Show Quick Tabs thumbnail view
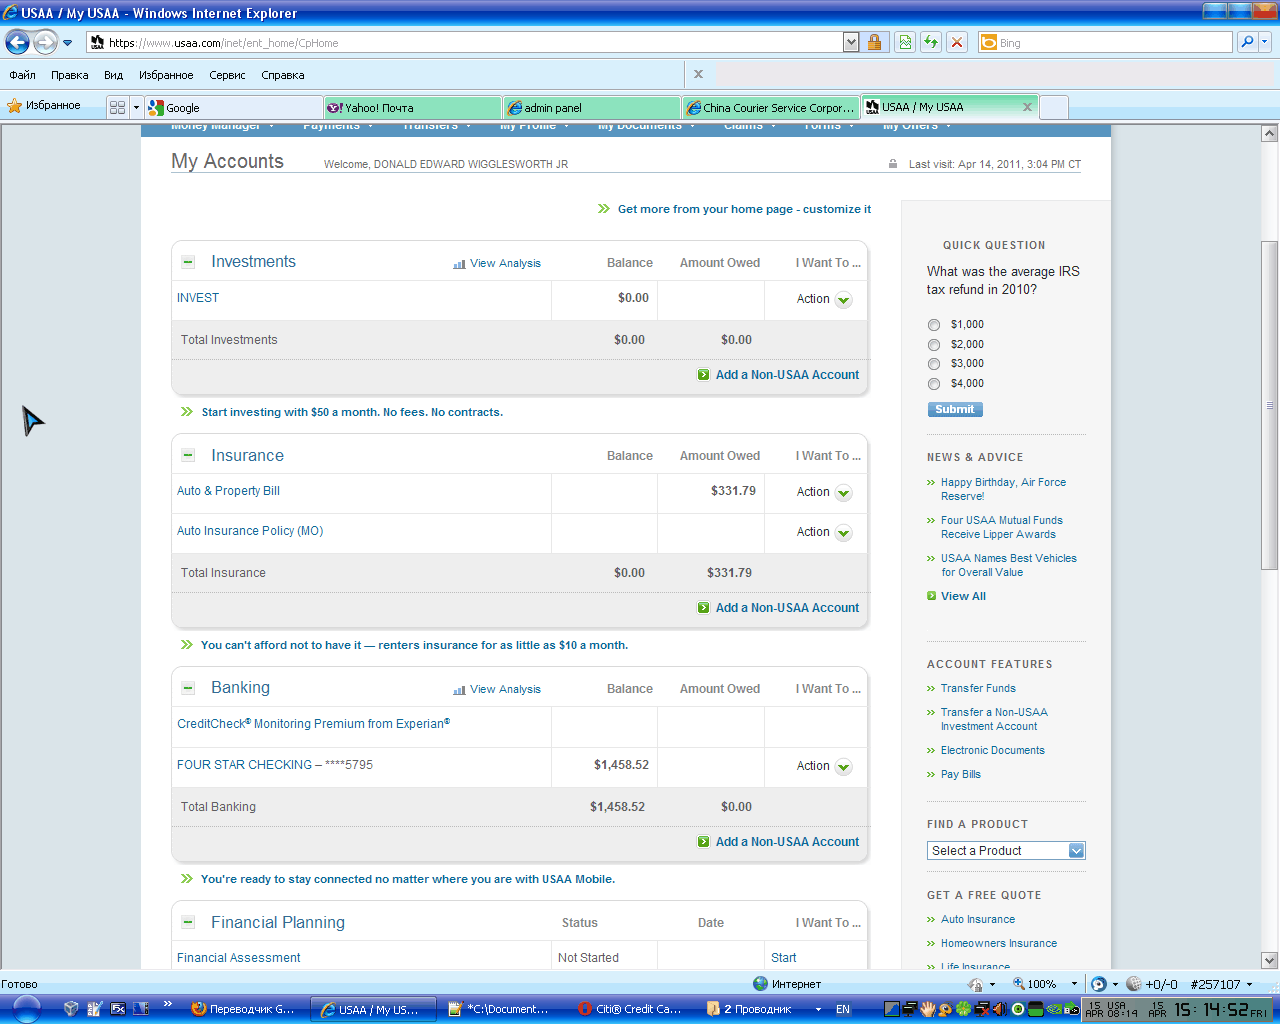The image size is (1280, 1024). tap(117, 107)
